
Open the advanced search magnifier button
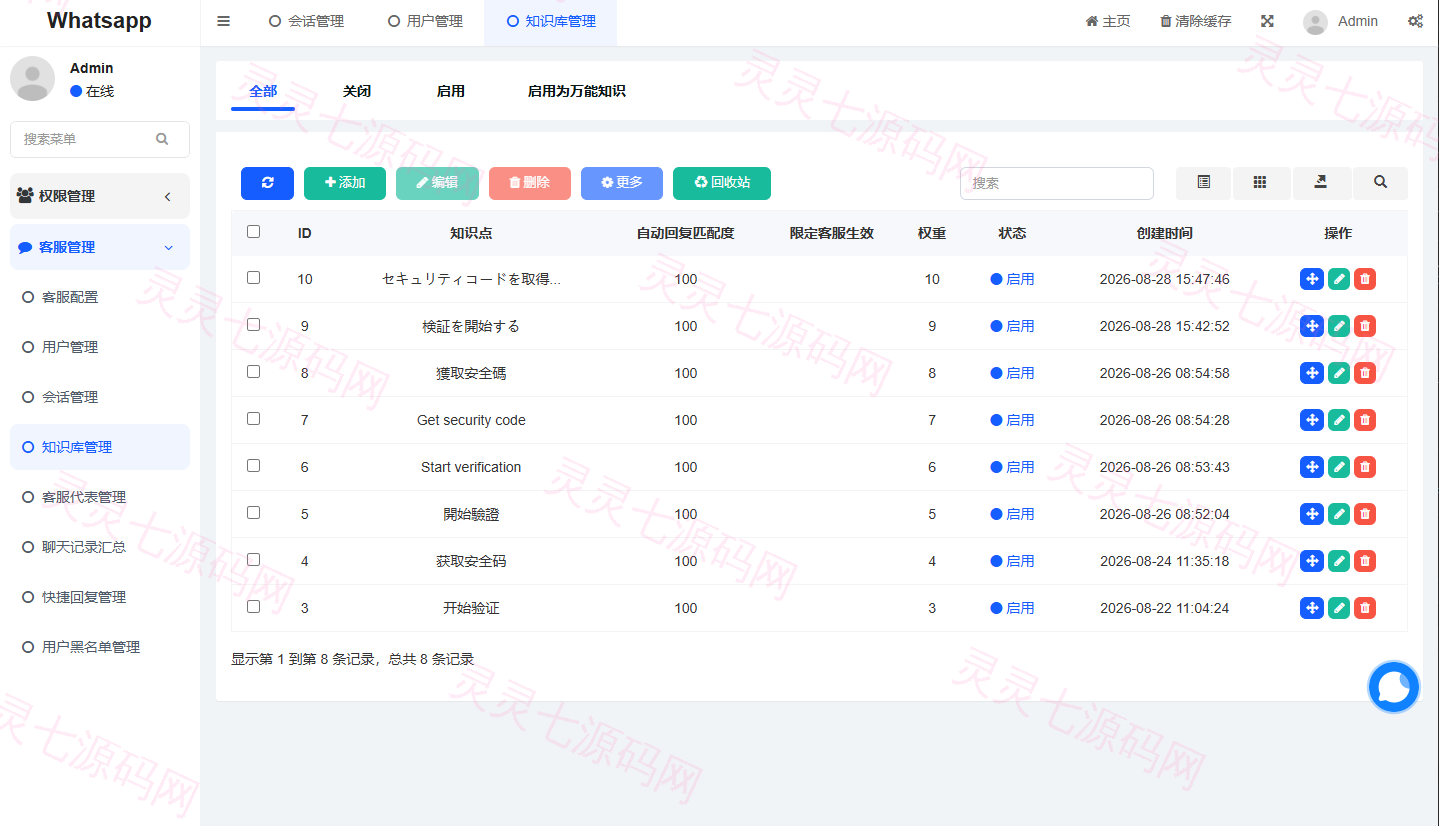click(1380, 183)
